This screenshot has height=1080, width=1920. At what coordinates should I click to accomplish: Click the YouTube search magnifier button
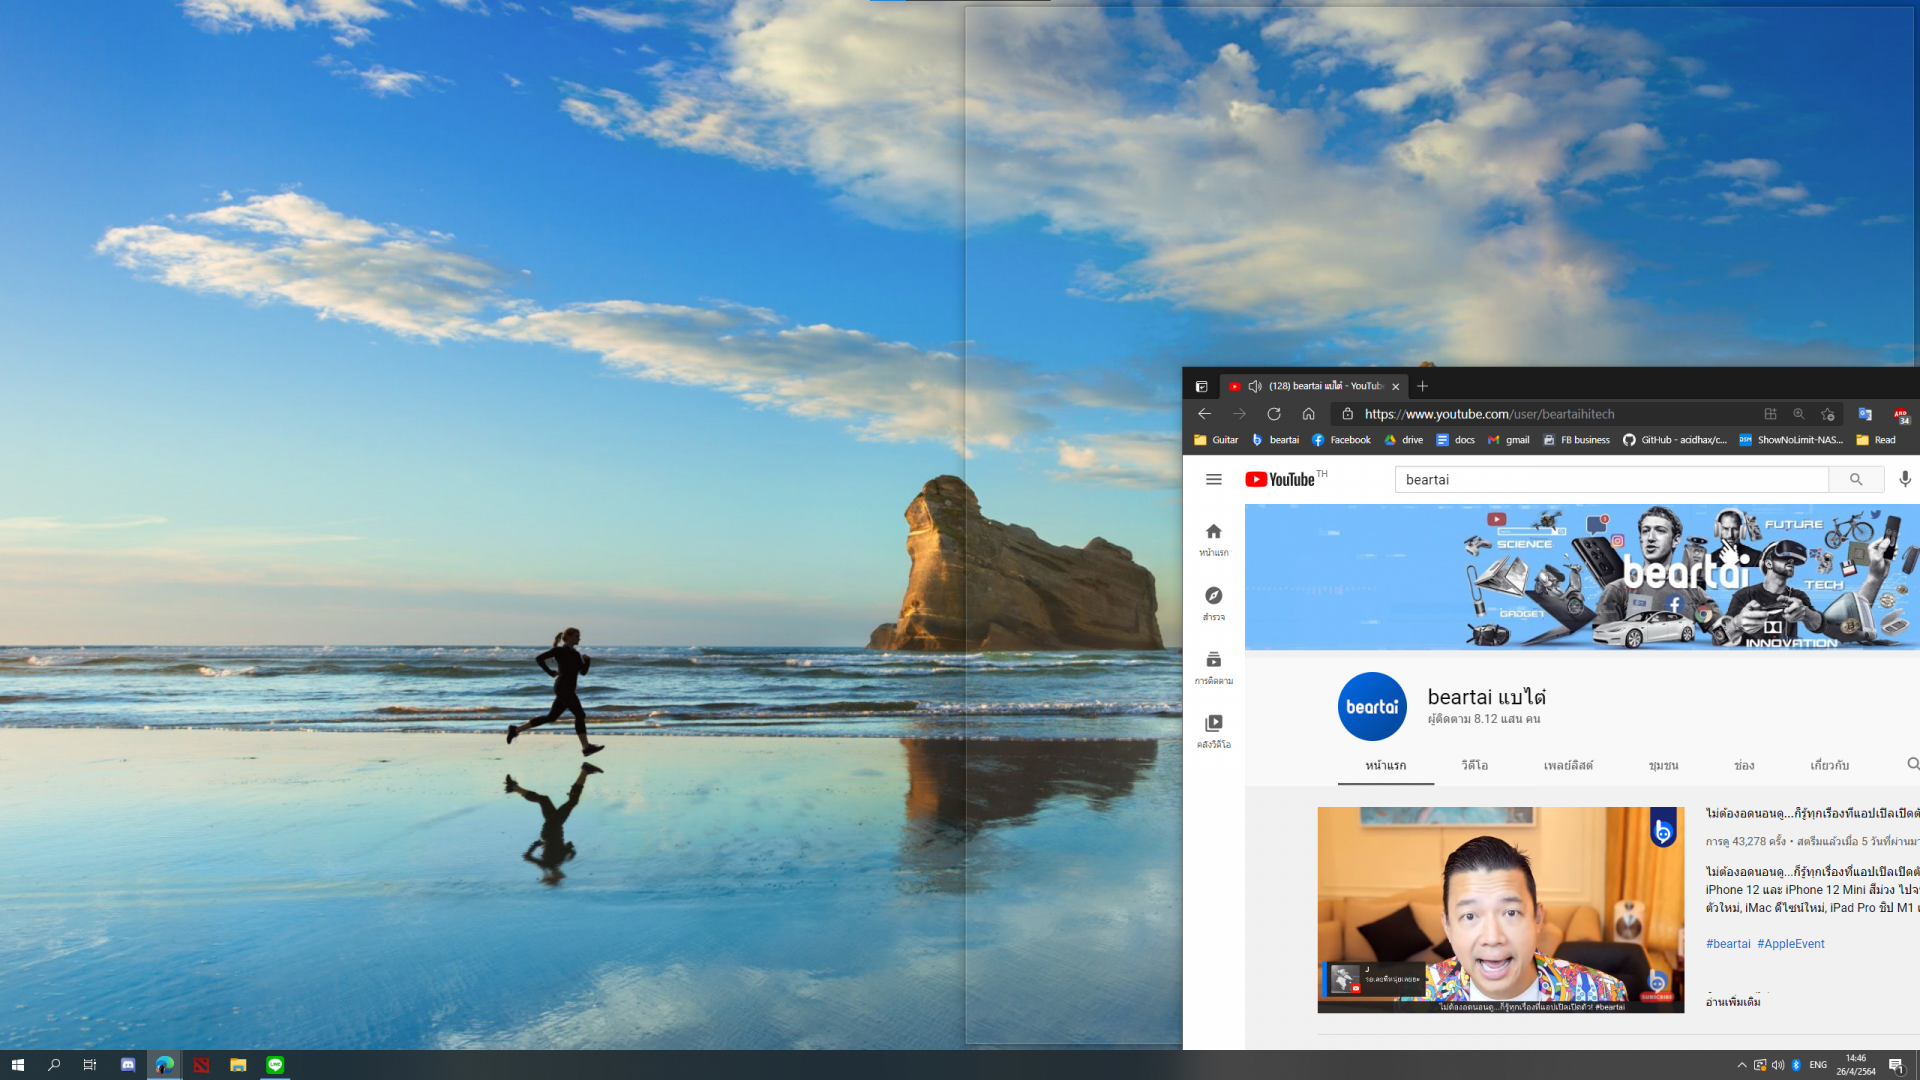[x=1856, y=480]
